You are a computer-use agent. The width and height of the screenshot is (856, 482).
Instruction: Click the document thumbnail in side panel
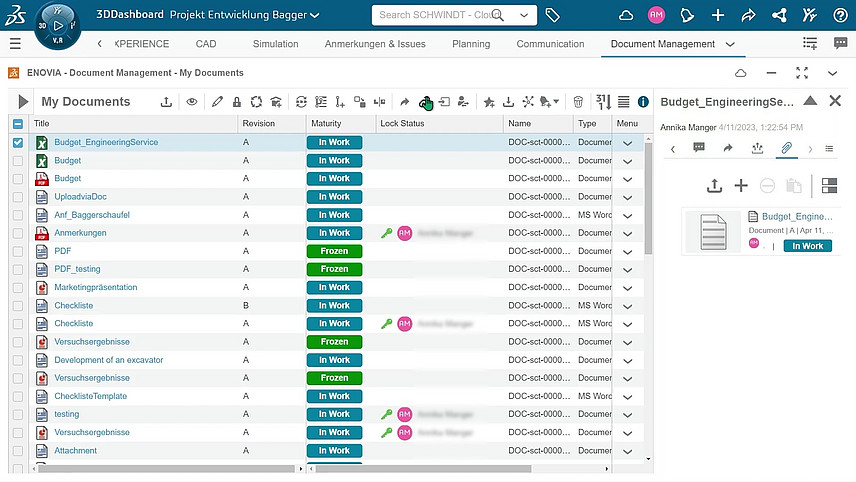(713, 232)
